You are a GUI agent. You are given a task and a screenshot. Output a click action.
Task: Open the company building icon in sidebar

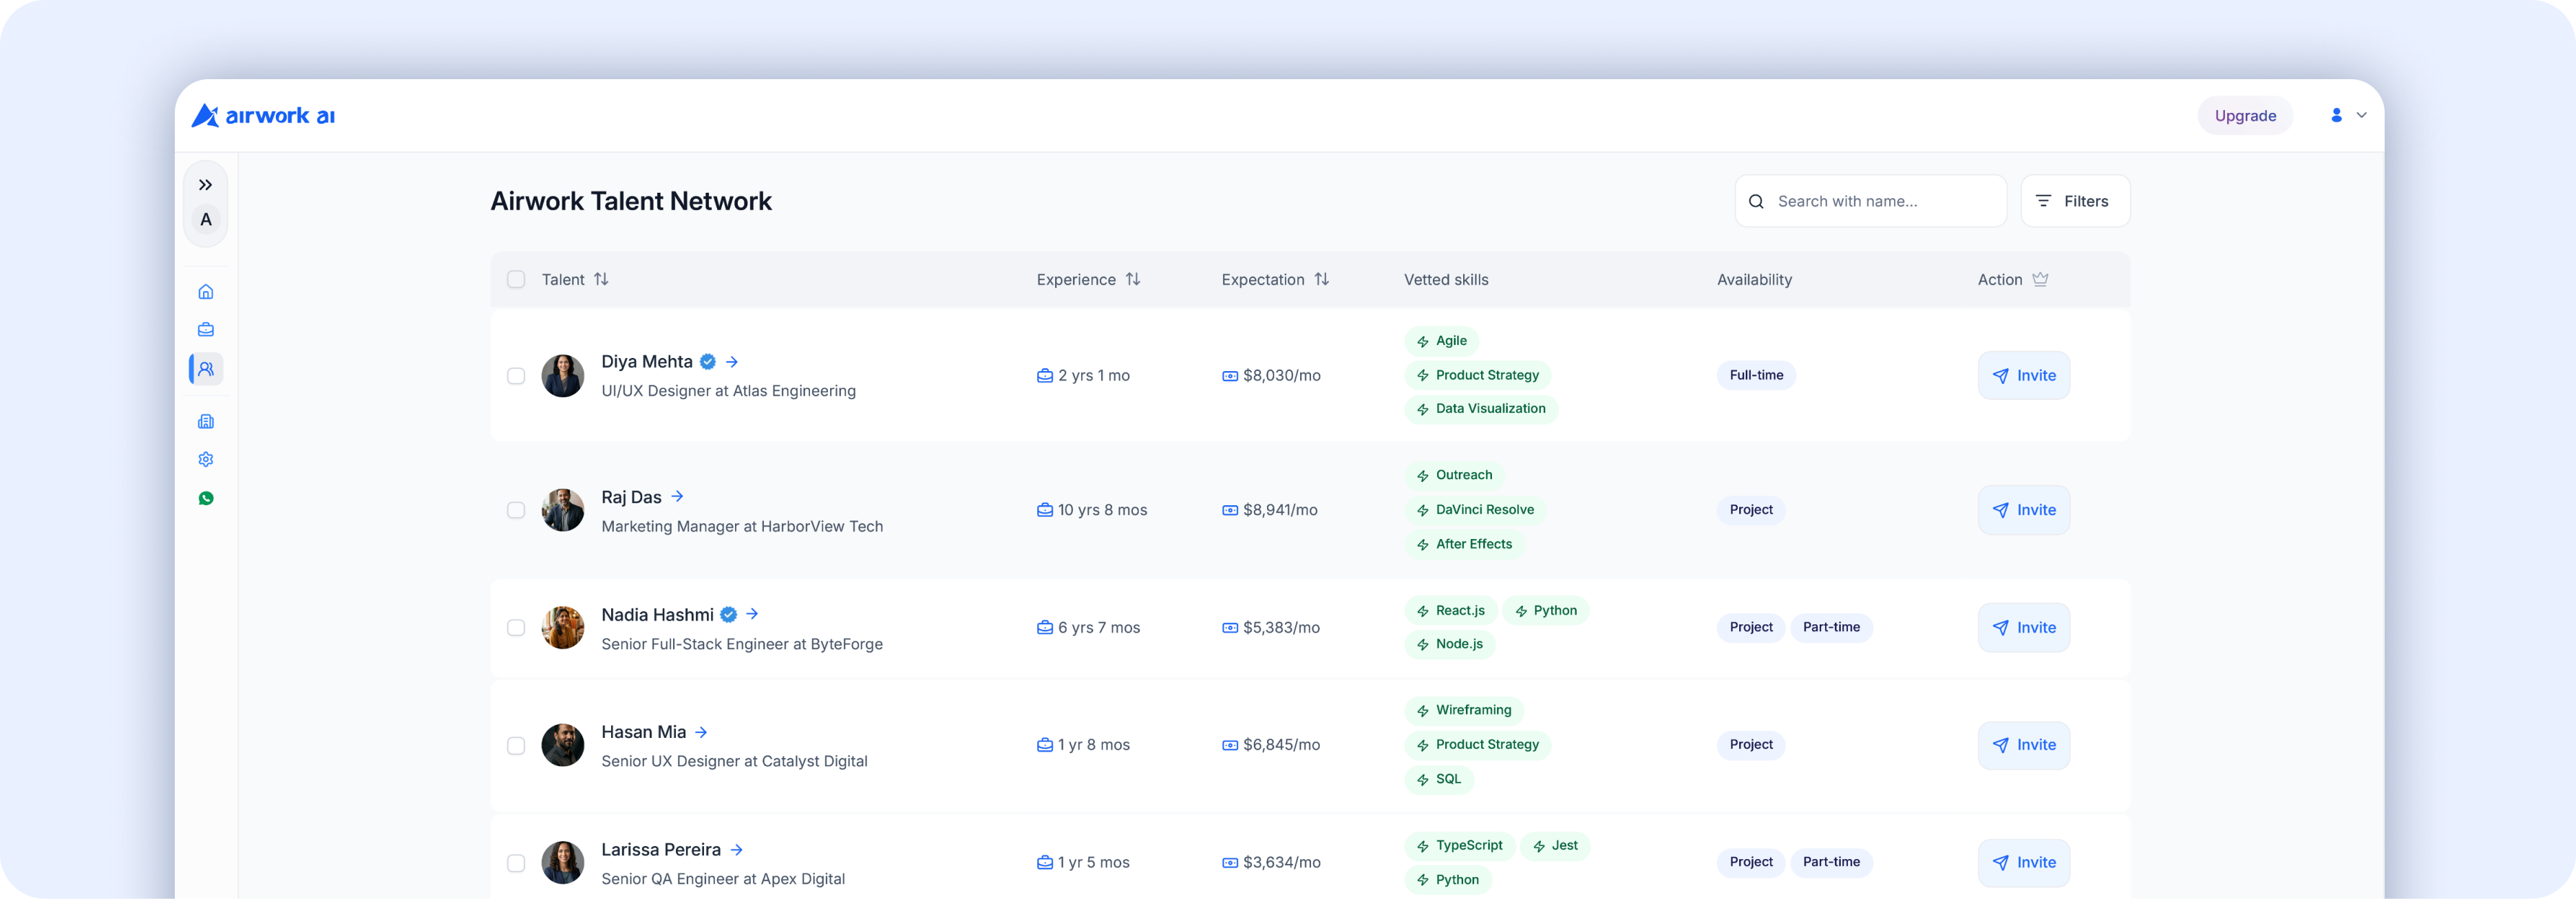tap(206, 422)
